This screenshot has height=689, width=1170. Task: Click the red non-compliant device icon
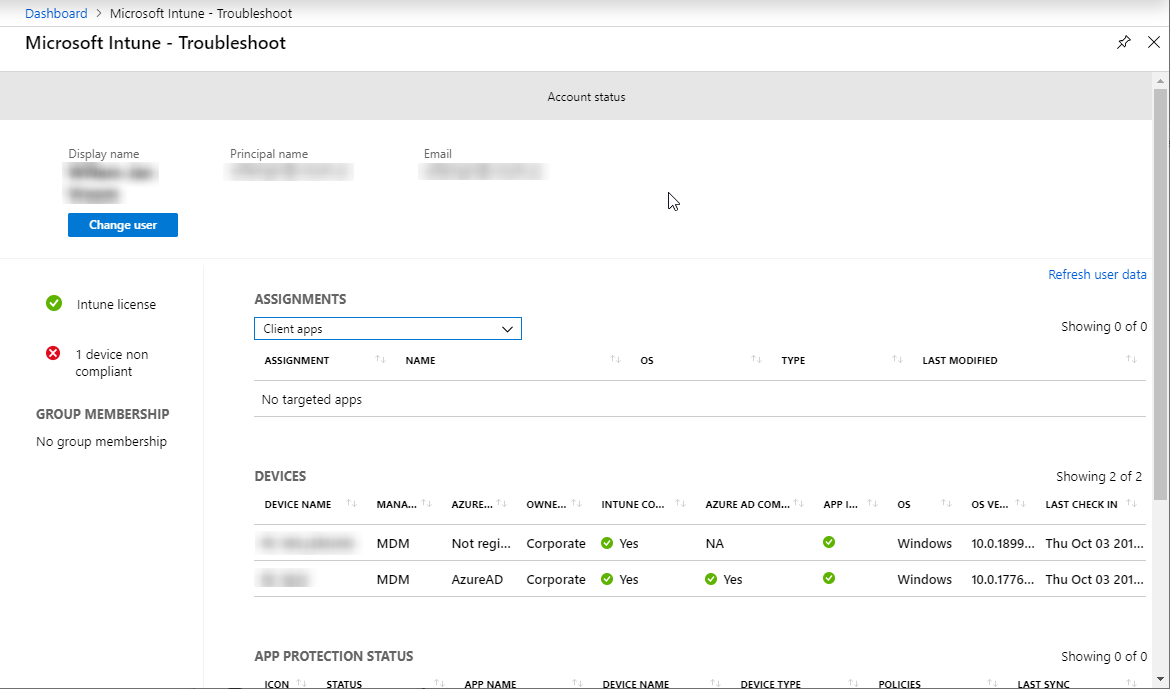click(x=54, y=354)
